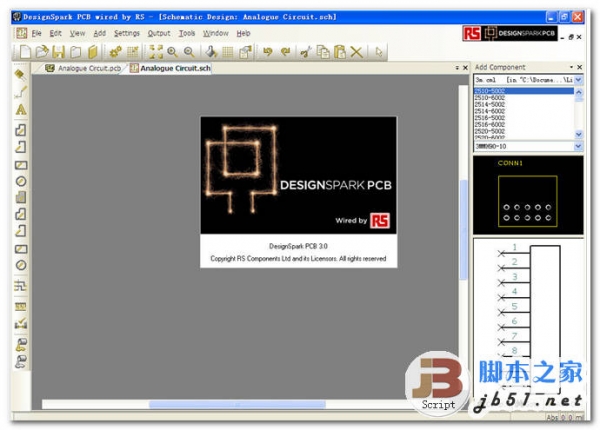
Task: Create a new design with New icon
Action: pyautogui.click(x=25, y=52)
